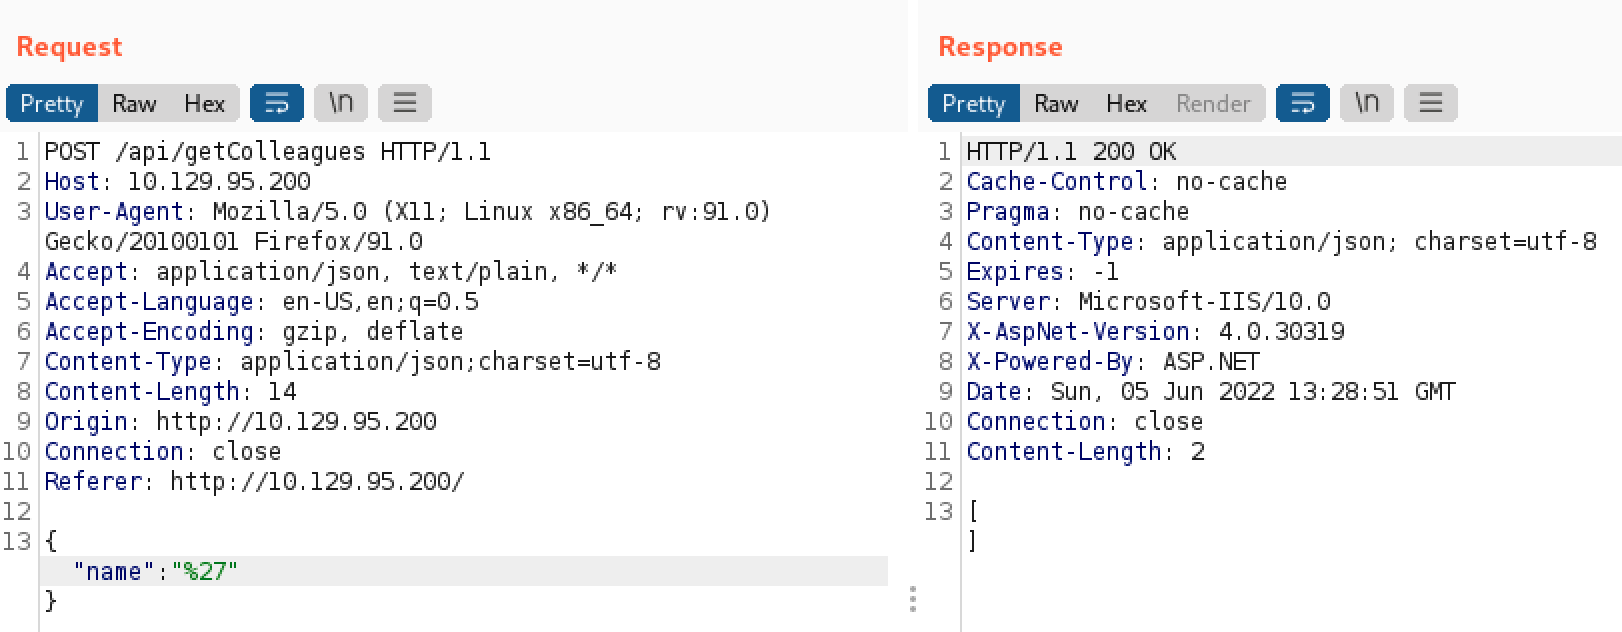Toggle non-printable characters in Request panel
The image size is (1622, 632).
(x=341, y=103)
